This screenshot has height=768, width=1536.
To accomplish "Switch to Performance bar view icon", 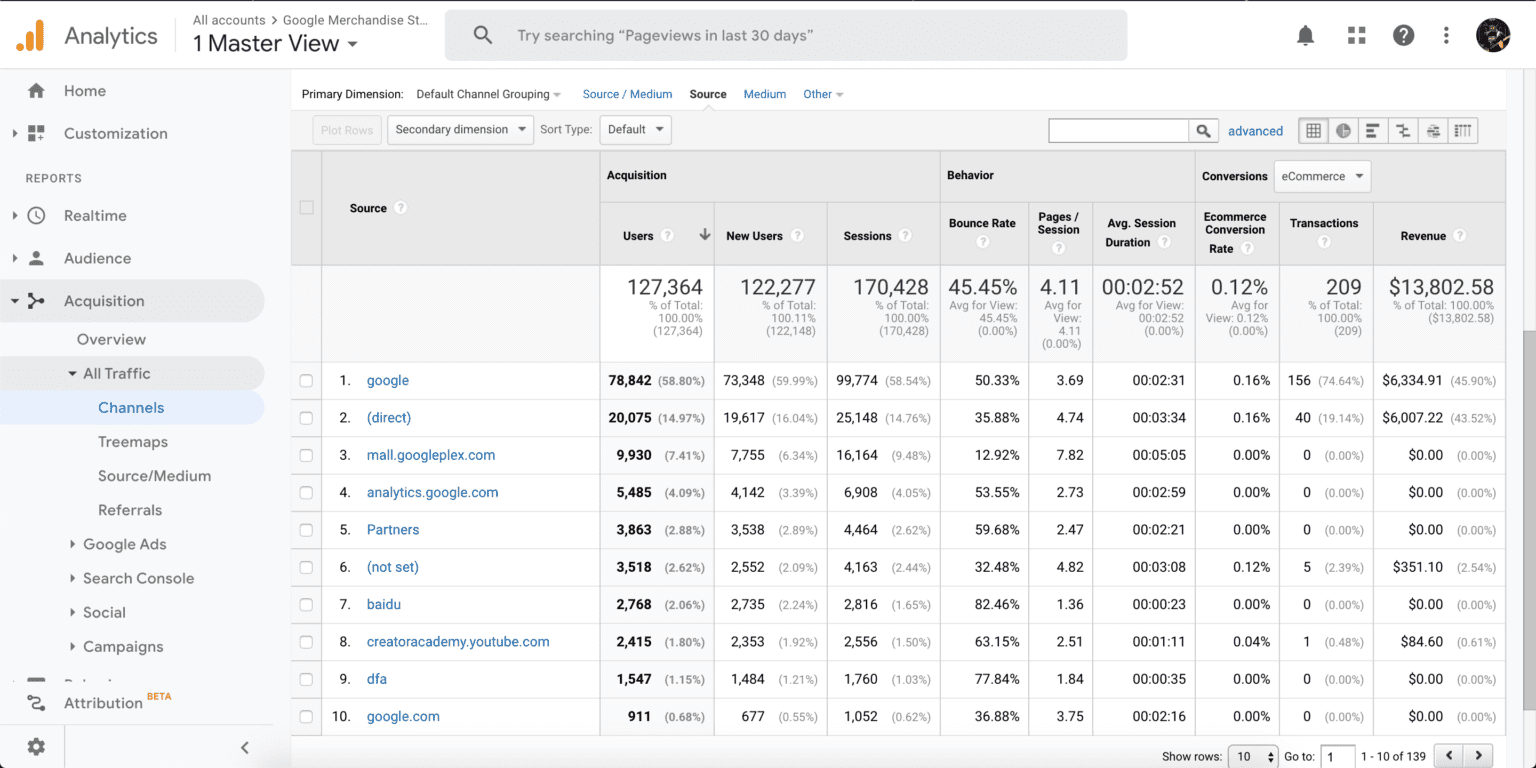I will [x=1373, y=130].
